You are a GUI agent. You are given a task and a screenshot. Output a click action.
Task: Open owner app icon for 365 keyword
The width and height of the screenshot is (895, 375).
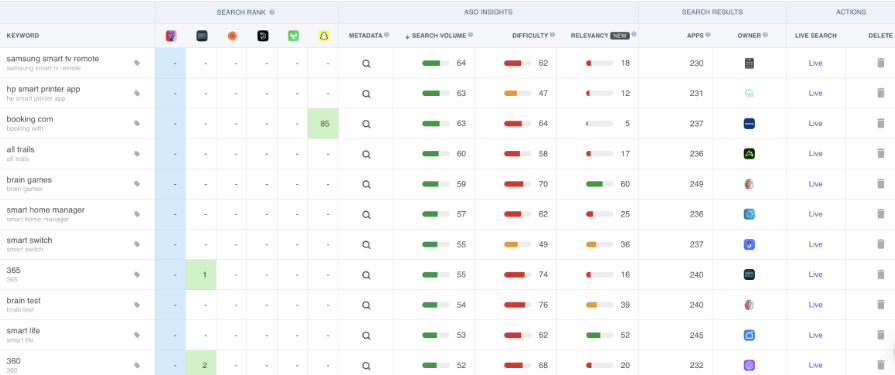(749, 275)
